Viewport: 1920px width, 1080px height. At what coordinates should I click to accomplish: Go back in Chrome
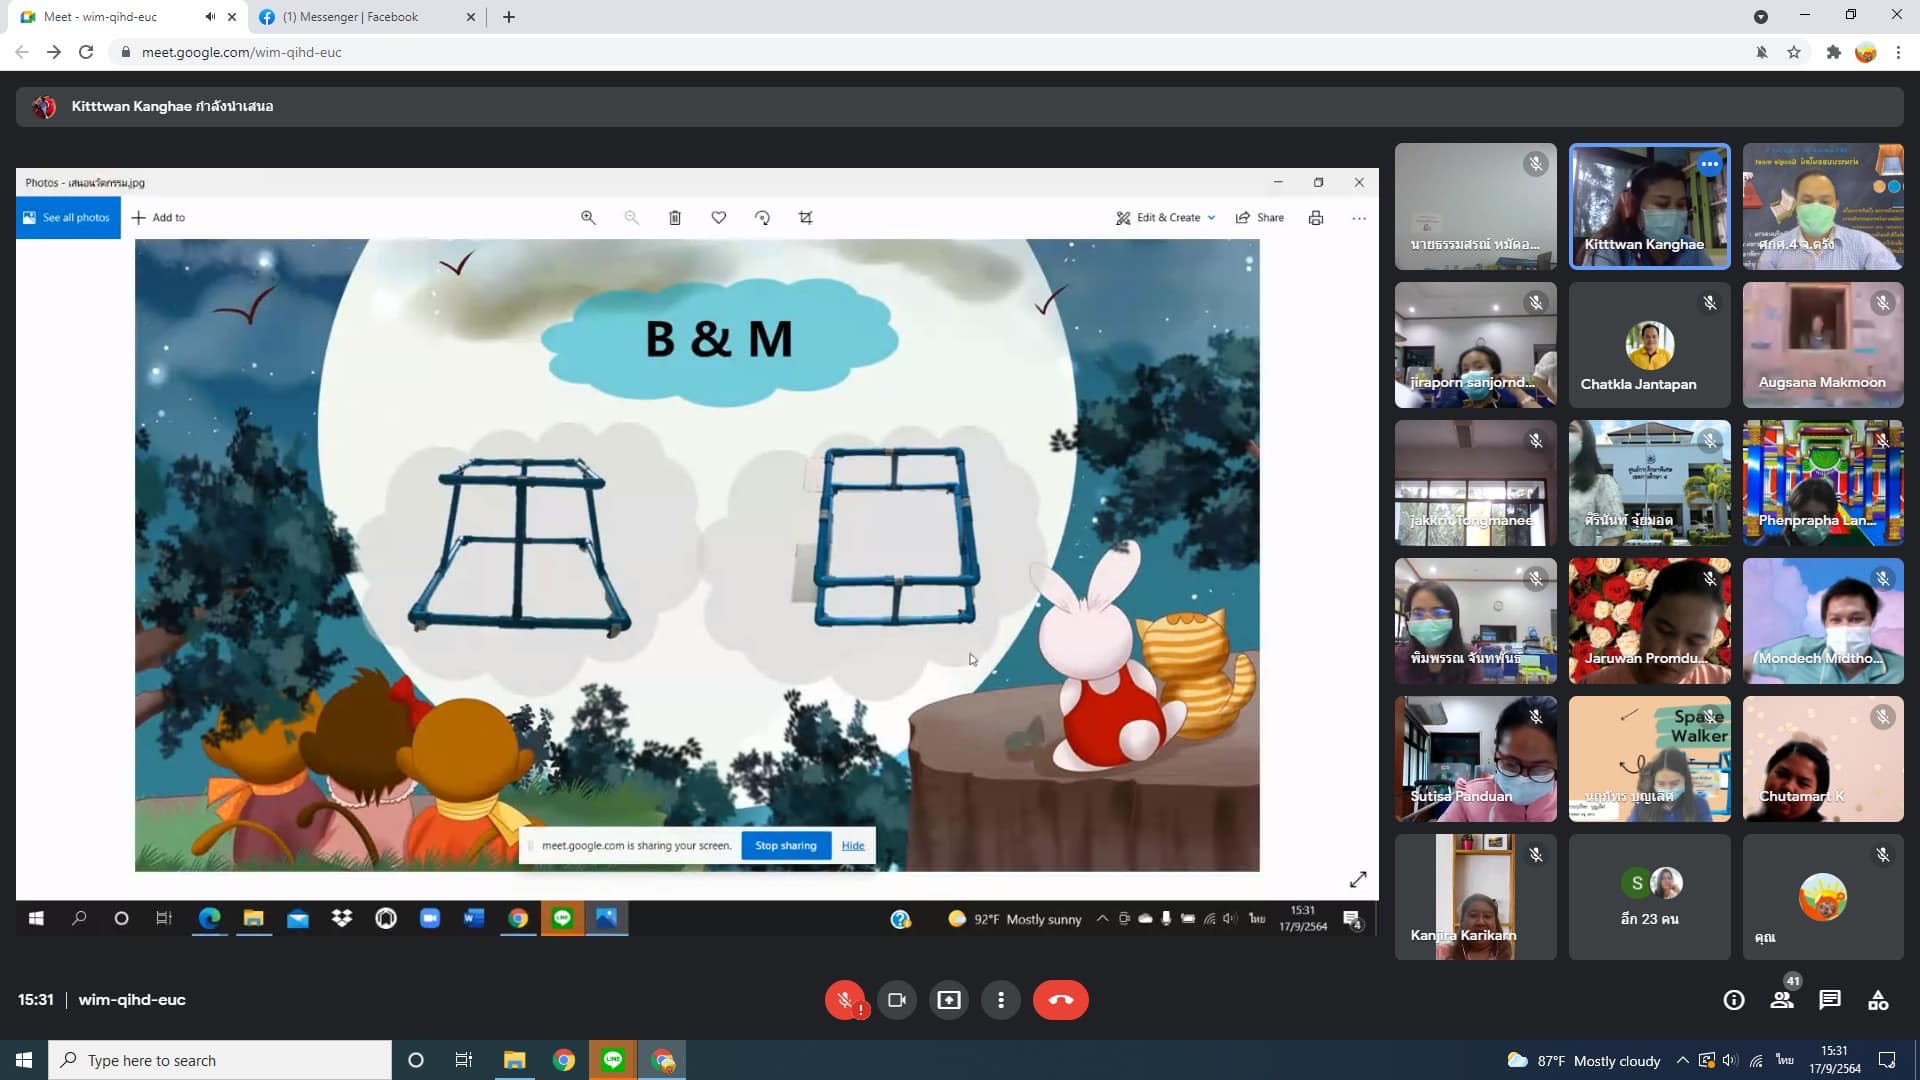tap(22, 52)
